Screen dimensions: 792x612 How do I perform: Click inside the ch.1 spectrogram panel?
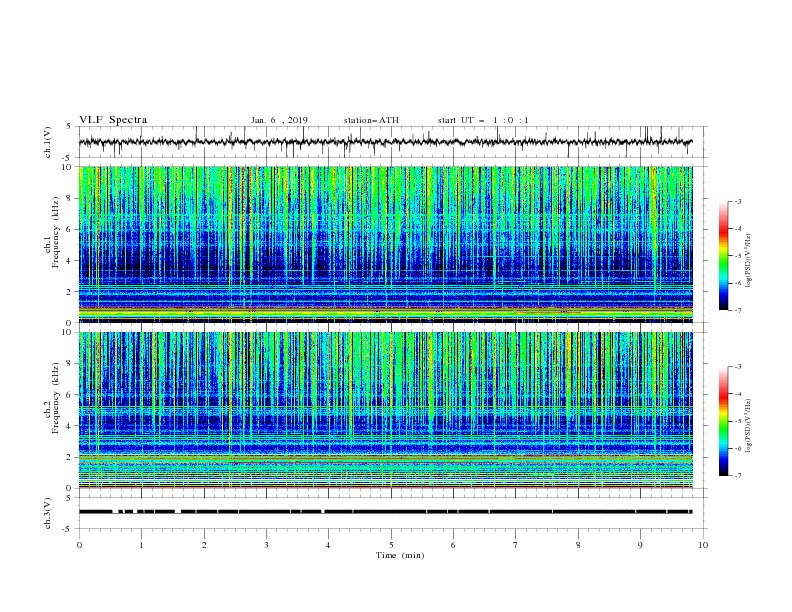tap(386, 244)
